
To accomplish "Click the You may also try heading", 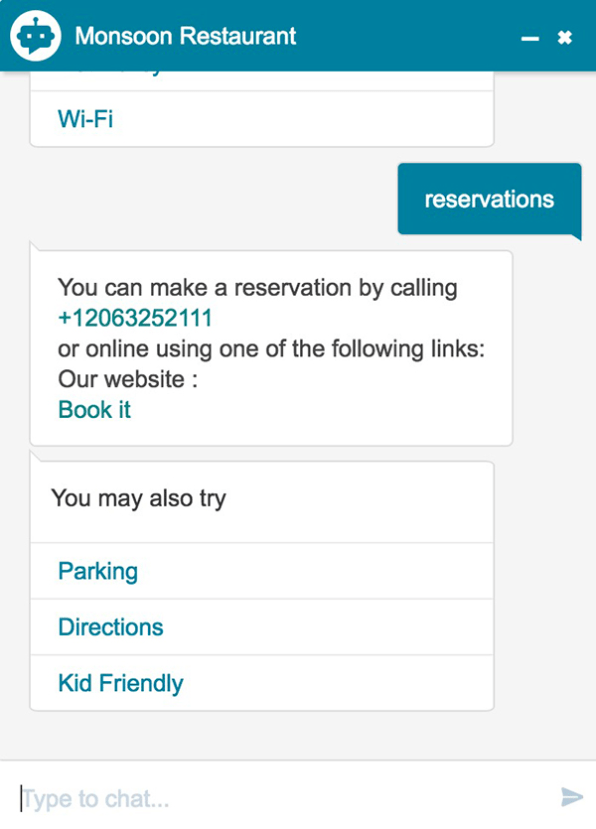I will (x=139, y=498).
